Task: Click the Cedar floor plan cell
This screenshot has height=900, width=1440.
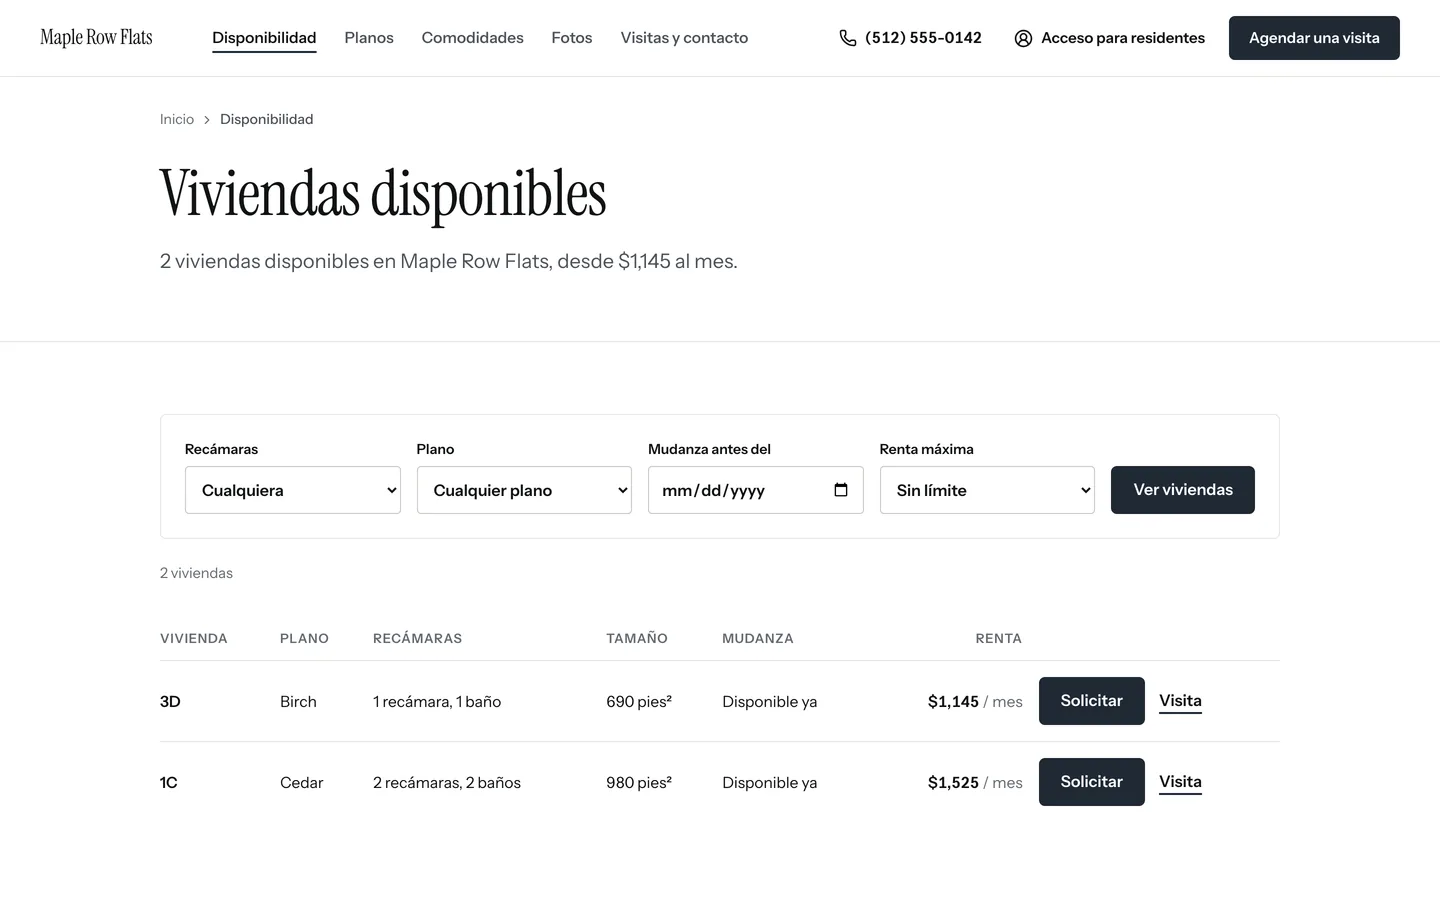Action: [302, 783]
